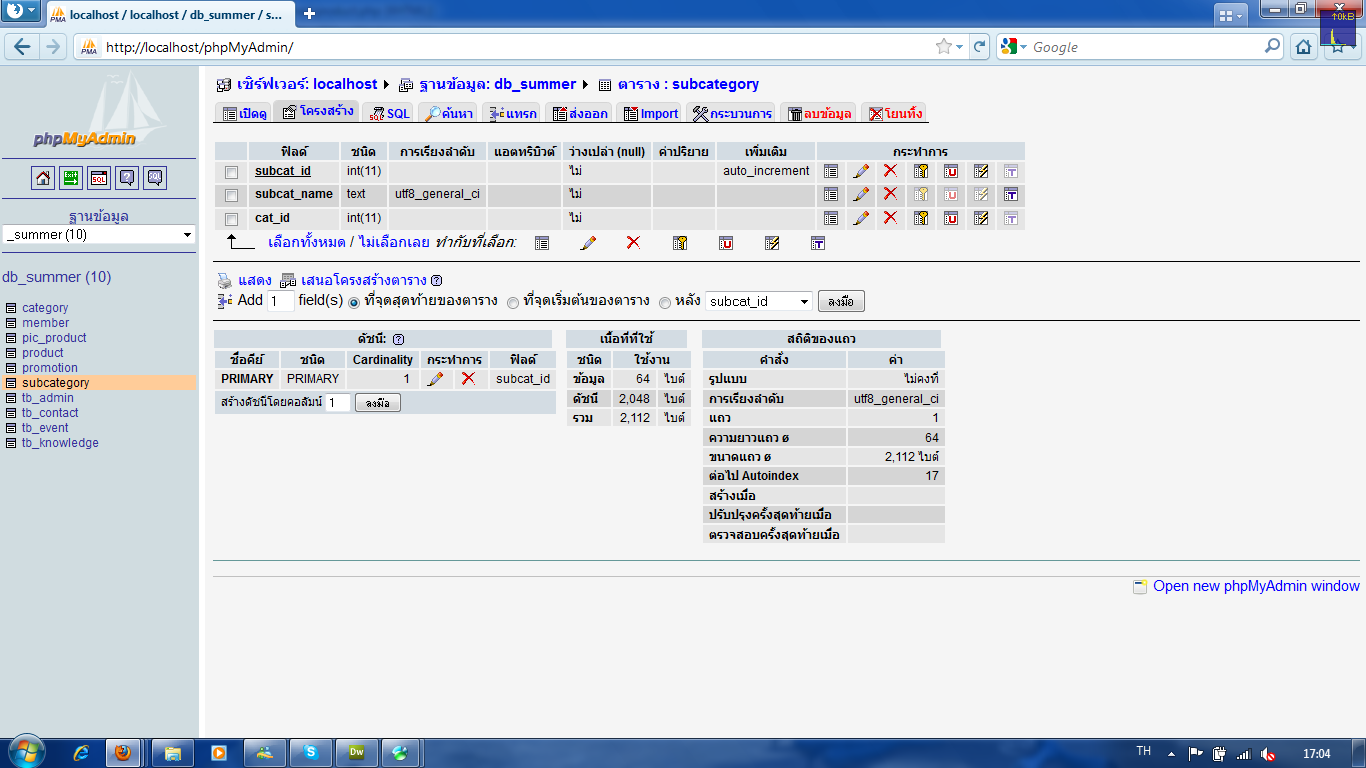Click the with-selected red X drop icon
This screenshot has width=1366, height=768.
[633, 242]
